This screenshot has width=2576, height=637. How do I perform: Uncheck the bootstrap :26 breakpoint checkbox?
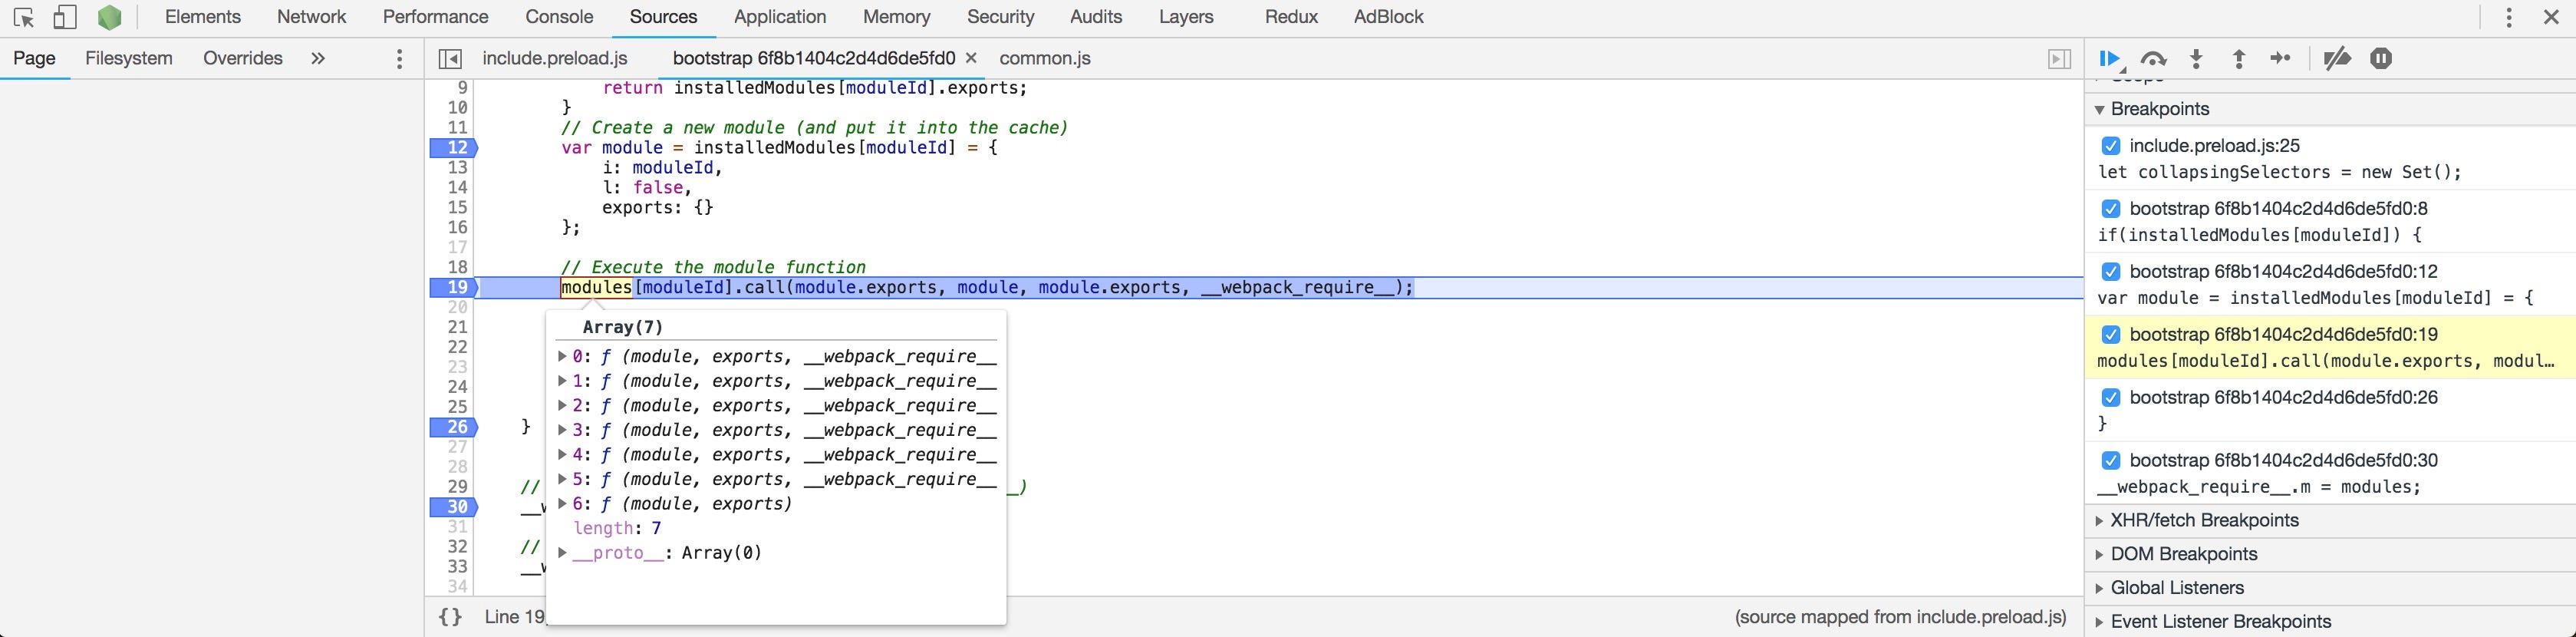[x=2111, y=398]
